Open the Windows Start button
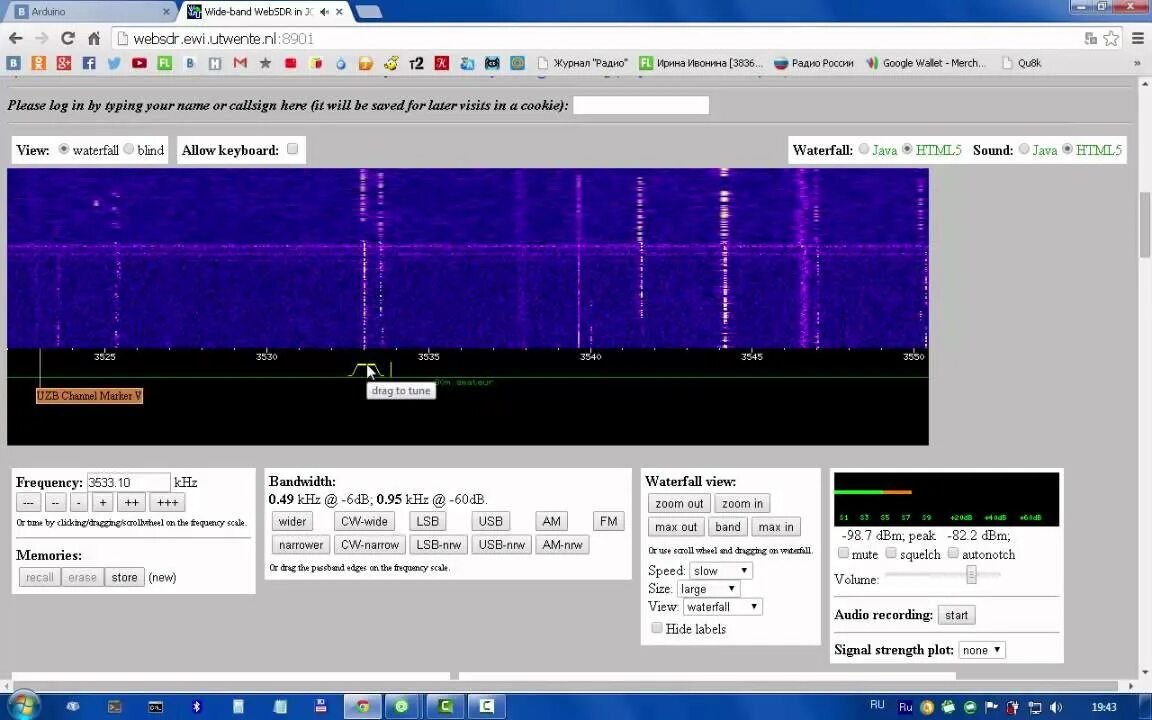1152x720 pixels. 23,706
